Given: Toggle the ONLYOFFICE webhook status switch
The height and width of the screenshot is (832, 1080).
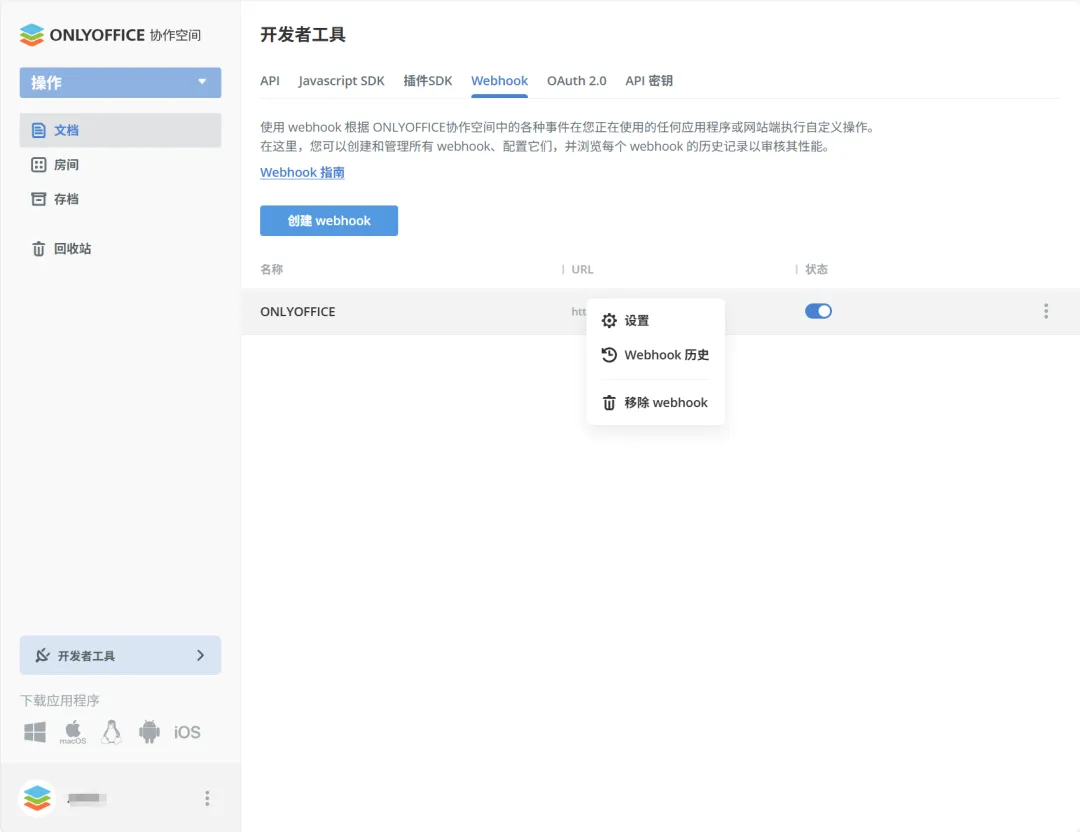Looking at the screenshot, I should pos(818,311).
